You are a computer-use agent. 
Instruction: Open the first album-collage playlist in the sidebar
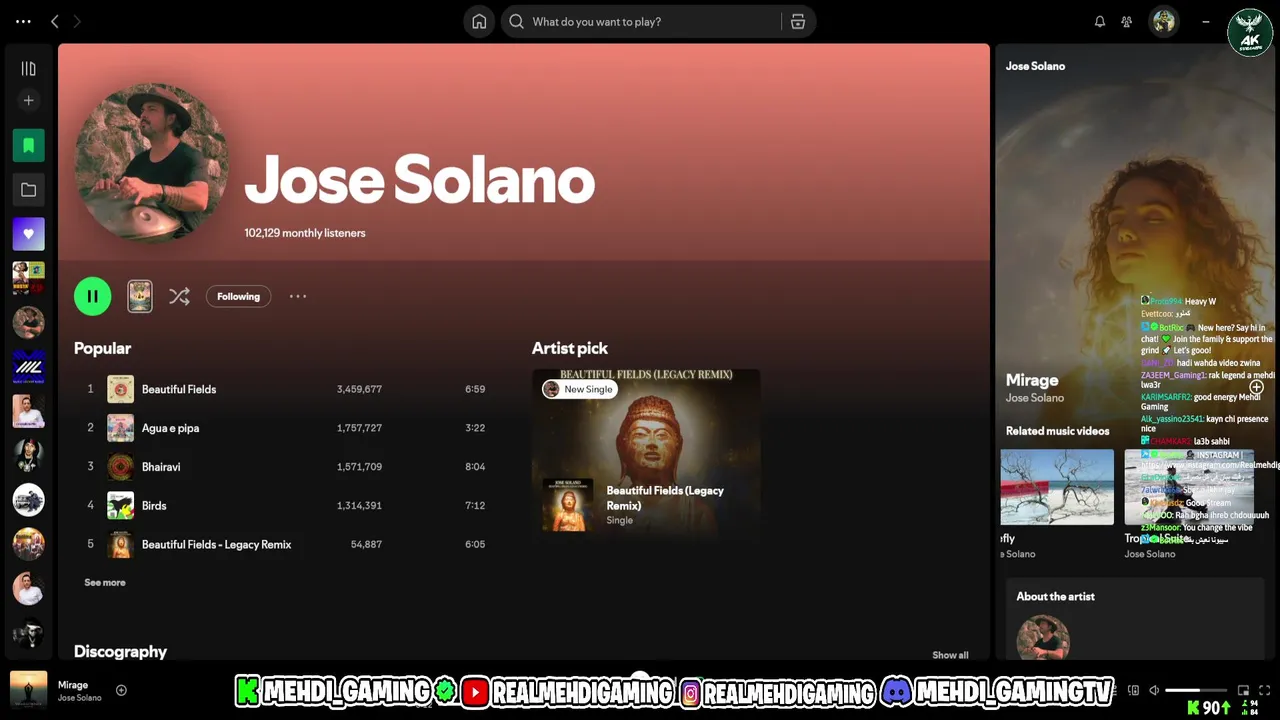click(x=28, y=278)
